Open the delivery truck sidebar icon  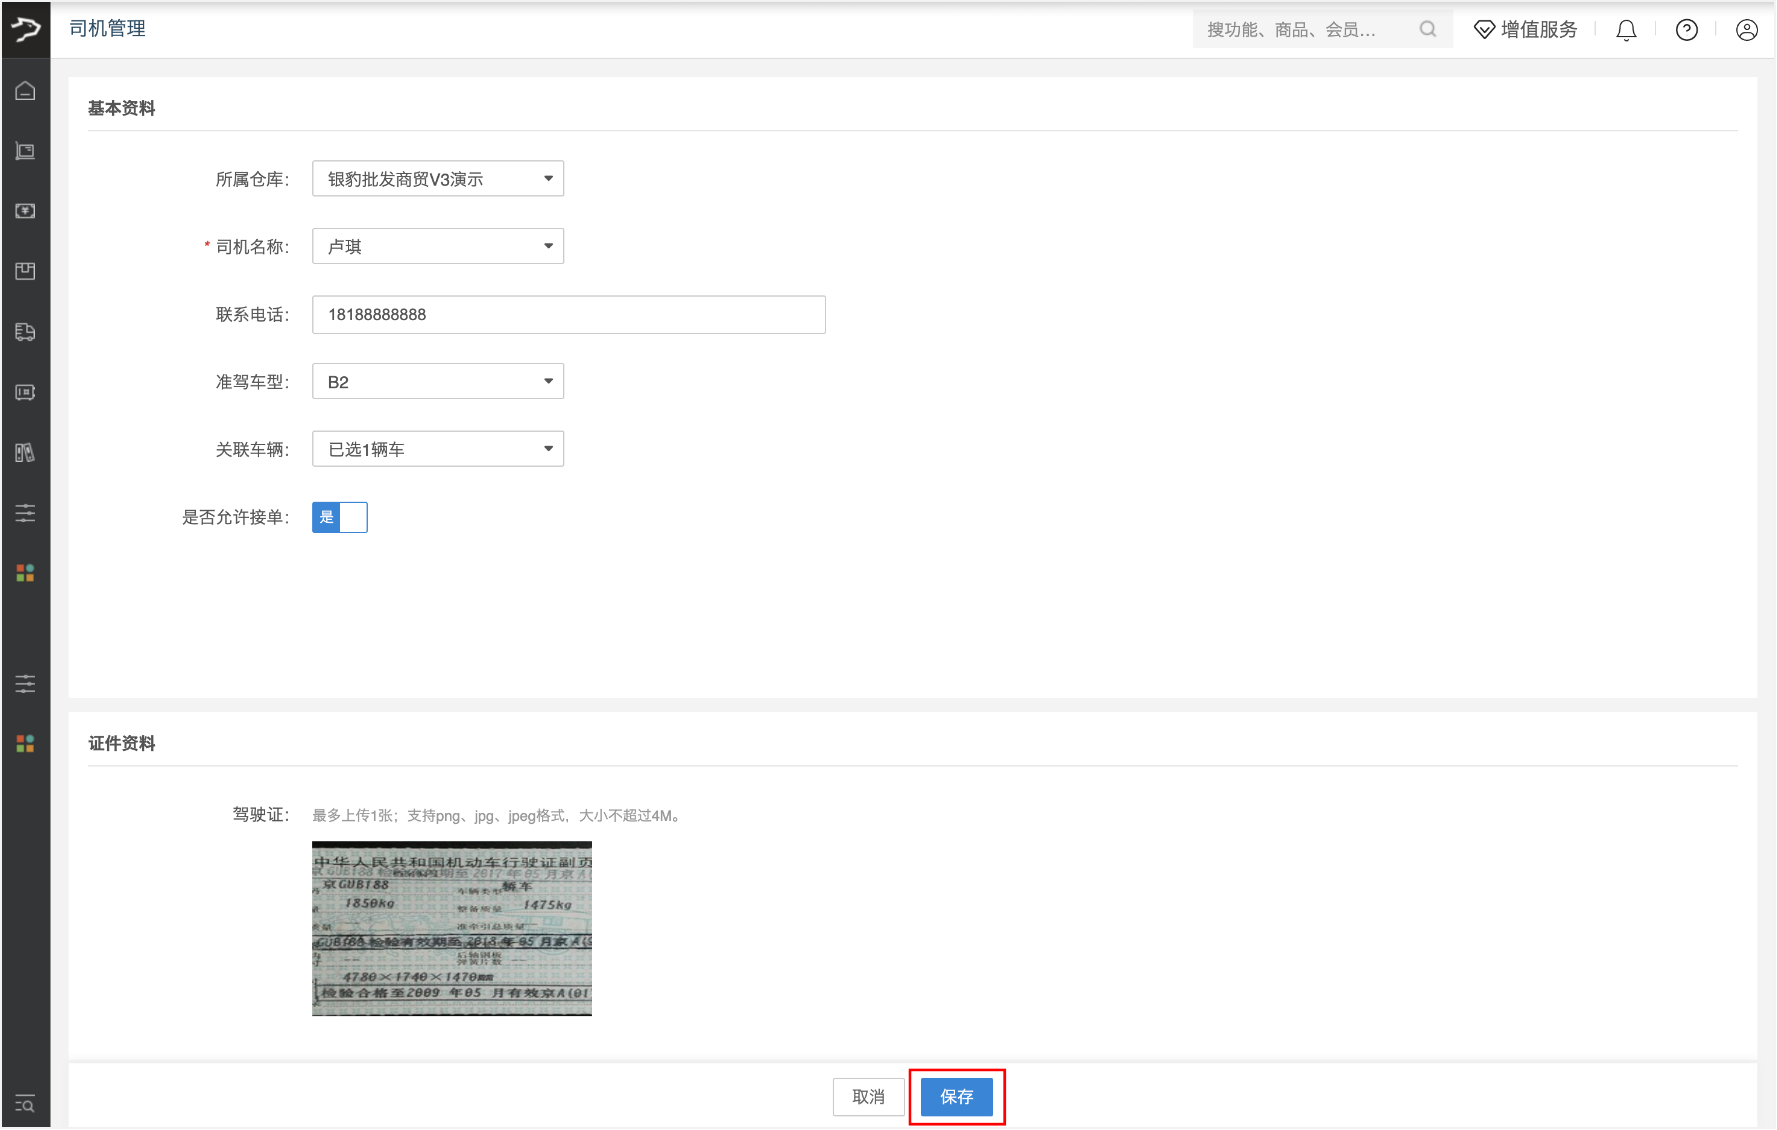(25, 332)
